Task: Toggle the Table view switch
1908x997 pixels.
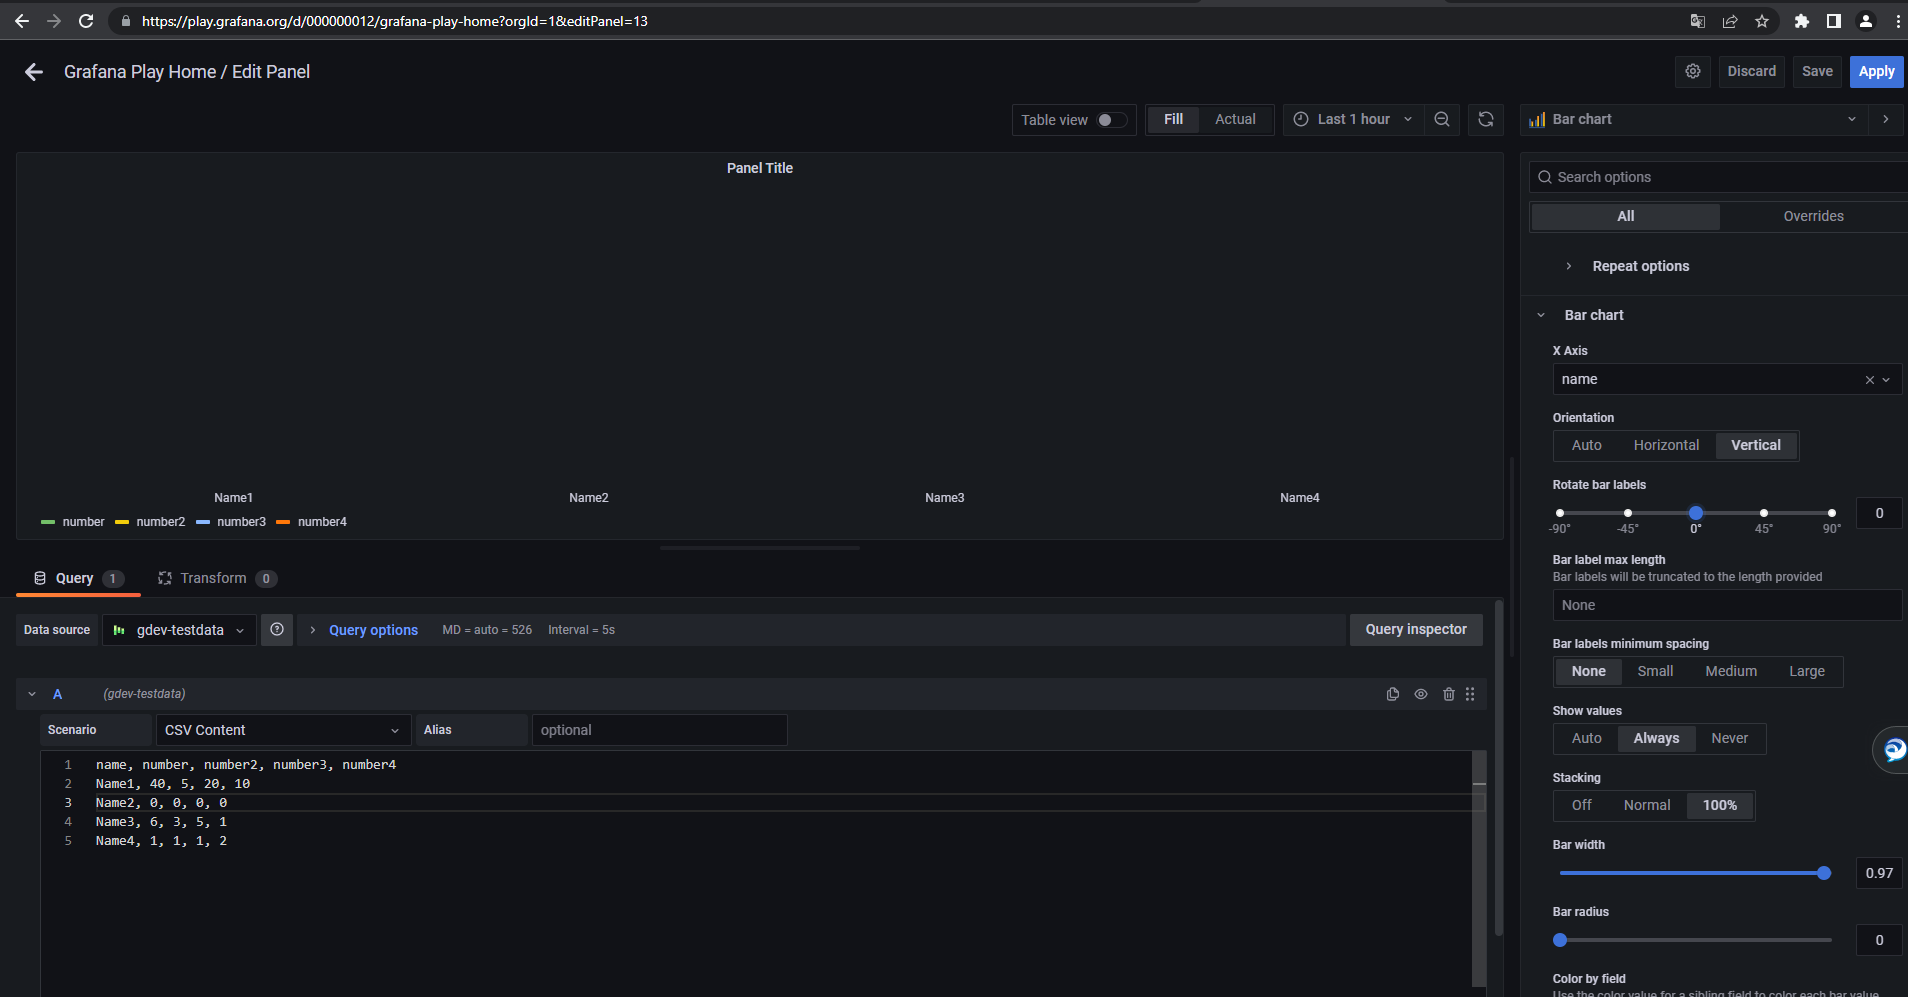Action: [1111, 120]
